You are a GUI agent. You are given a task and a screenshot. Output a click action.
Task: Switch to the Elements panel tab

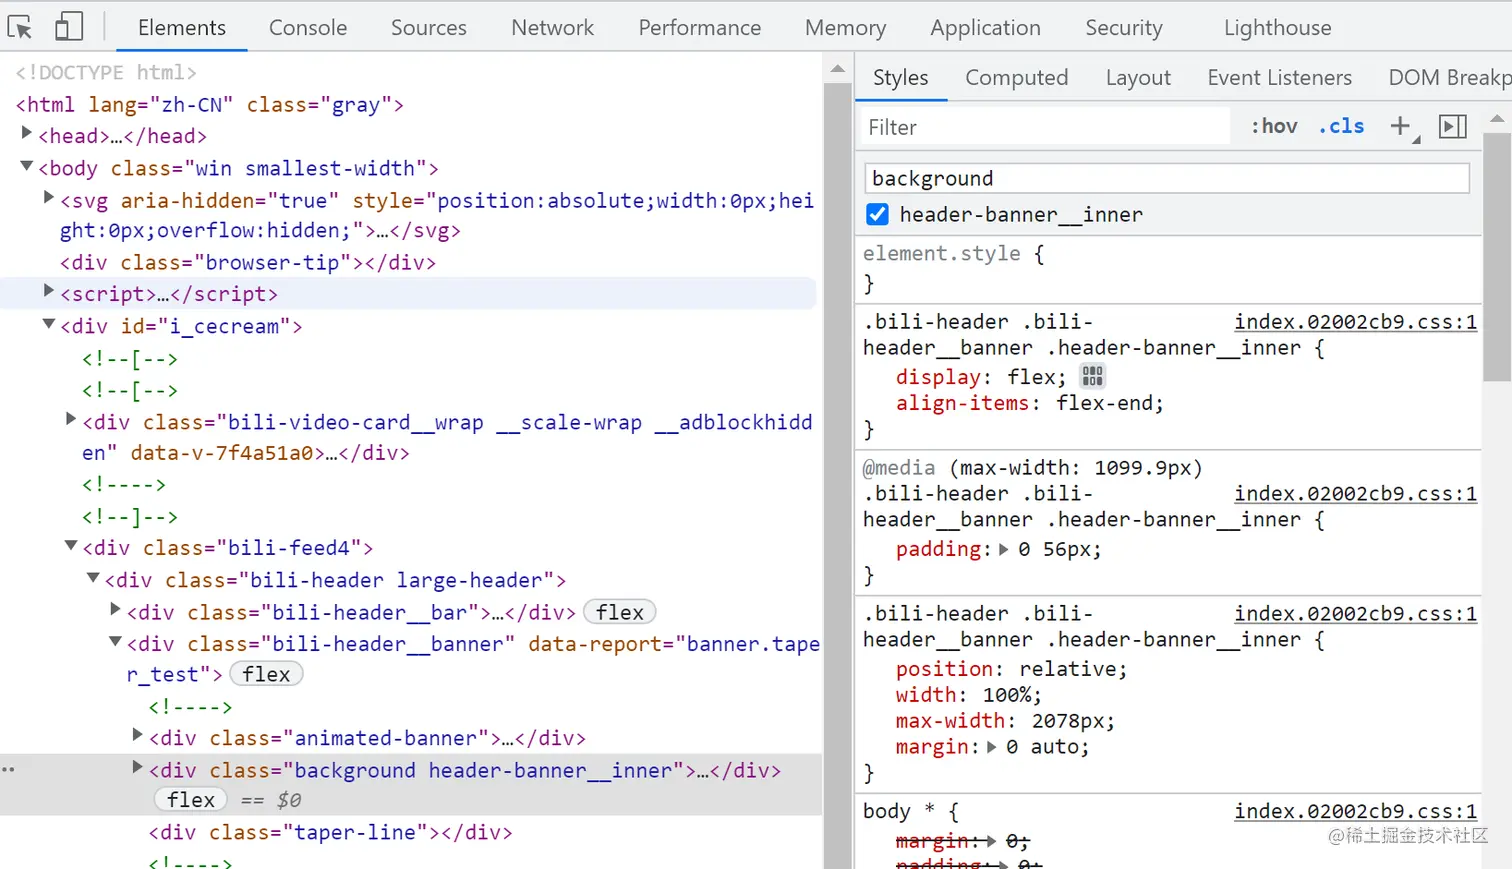[182, 28]
